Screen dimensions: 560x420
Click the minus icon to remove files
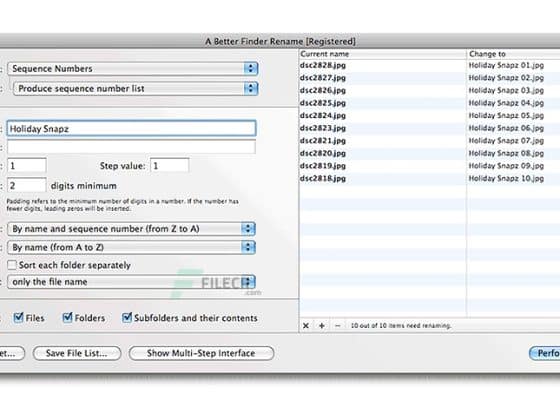click(338, 326)
